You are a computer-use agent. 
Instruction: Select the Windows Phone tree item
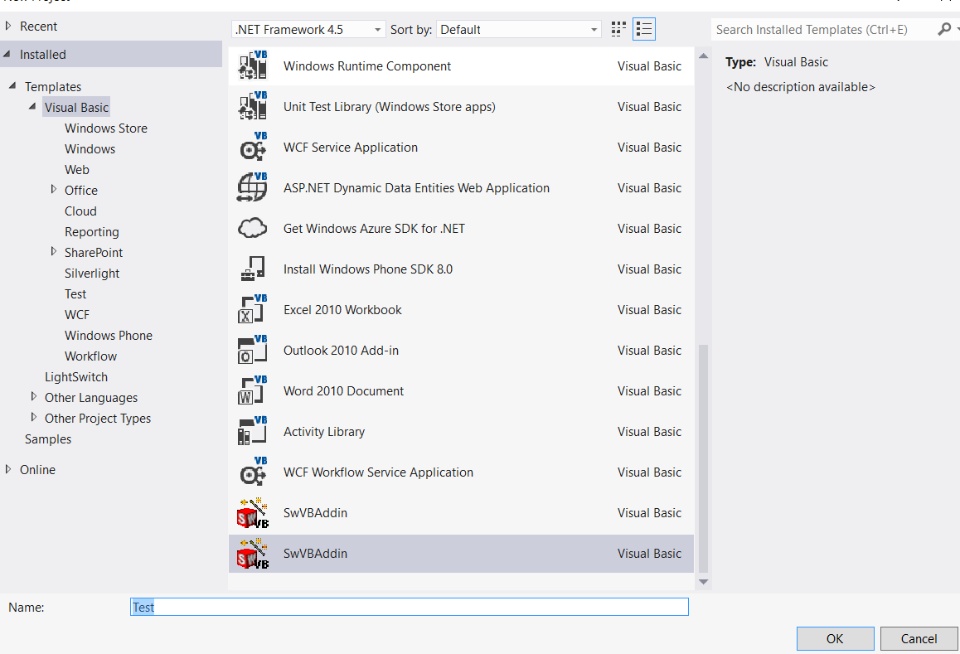pyautogui.click(x=108, y=336)
